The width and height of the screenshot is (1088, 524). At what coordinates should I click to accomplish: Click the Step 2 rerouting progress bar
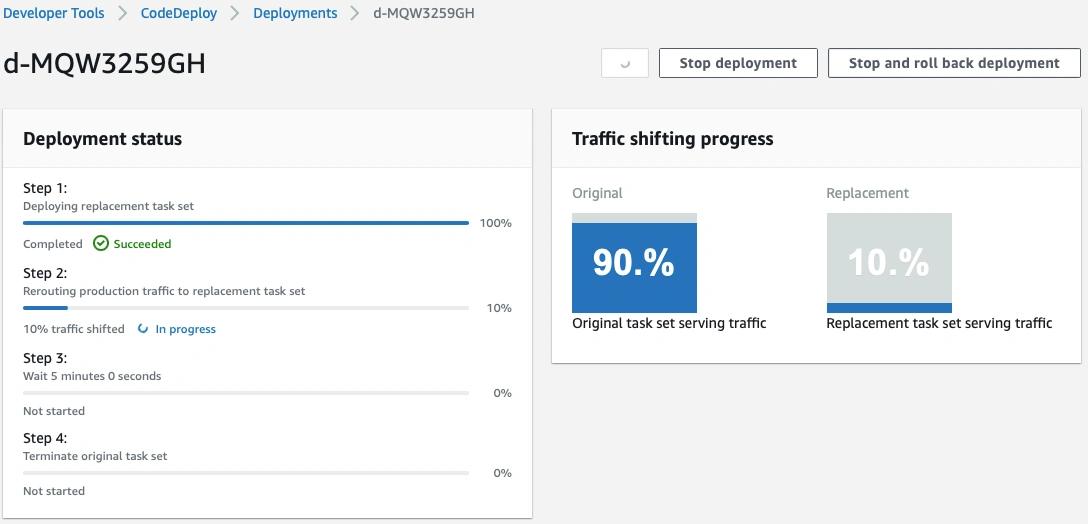(x=246, y=307)
